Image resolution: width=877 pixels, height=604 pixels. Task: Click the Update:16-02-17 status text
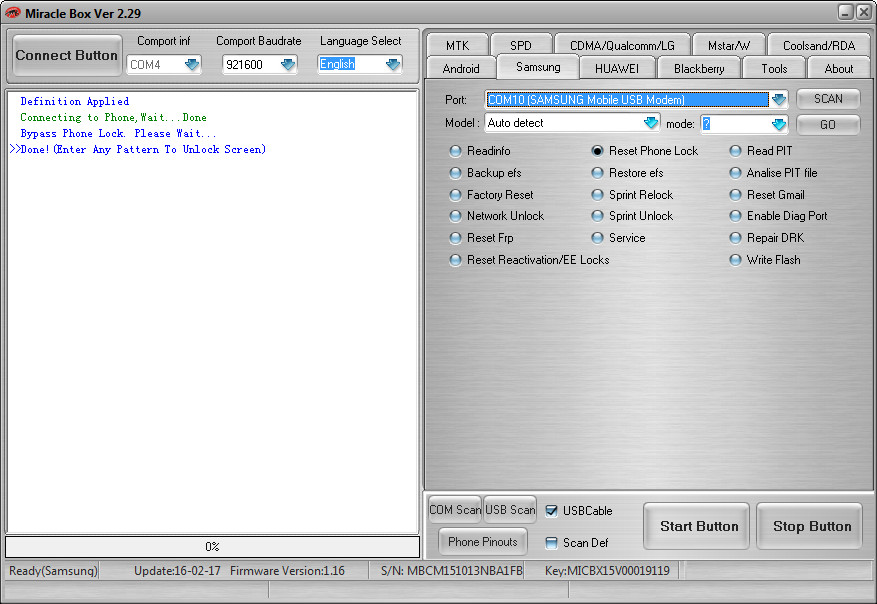(x=177, y=571)
